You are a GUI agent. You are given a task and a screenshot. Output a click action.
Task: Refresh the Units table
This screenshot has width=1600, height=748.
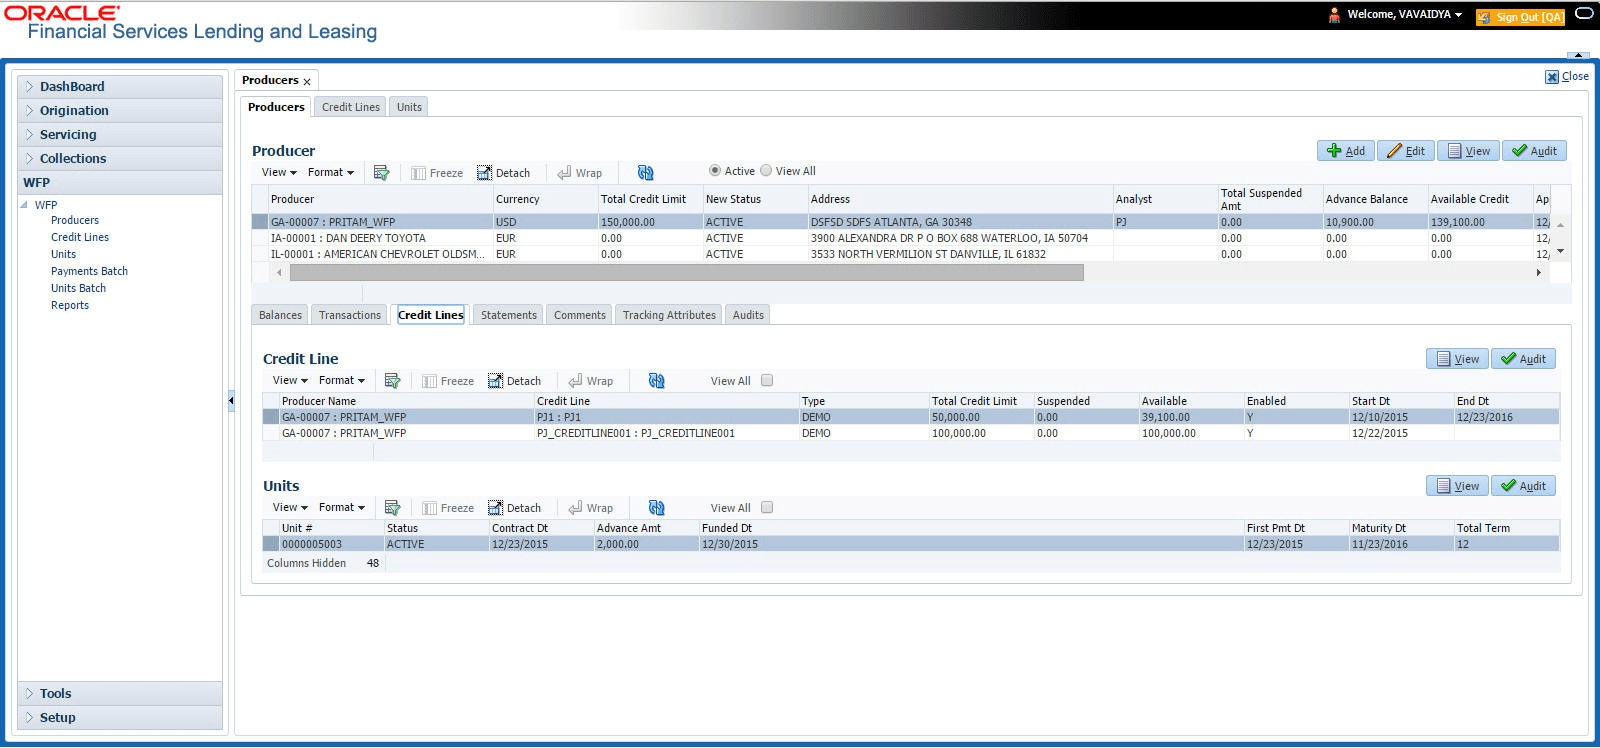656,508
